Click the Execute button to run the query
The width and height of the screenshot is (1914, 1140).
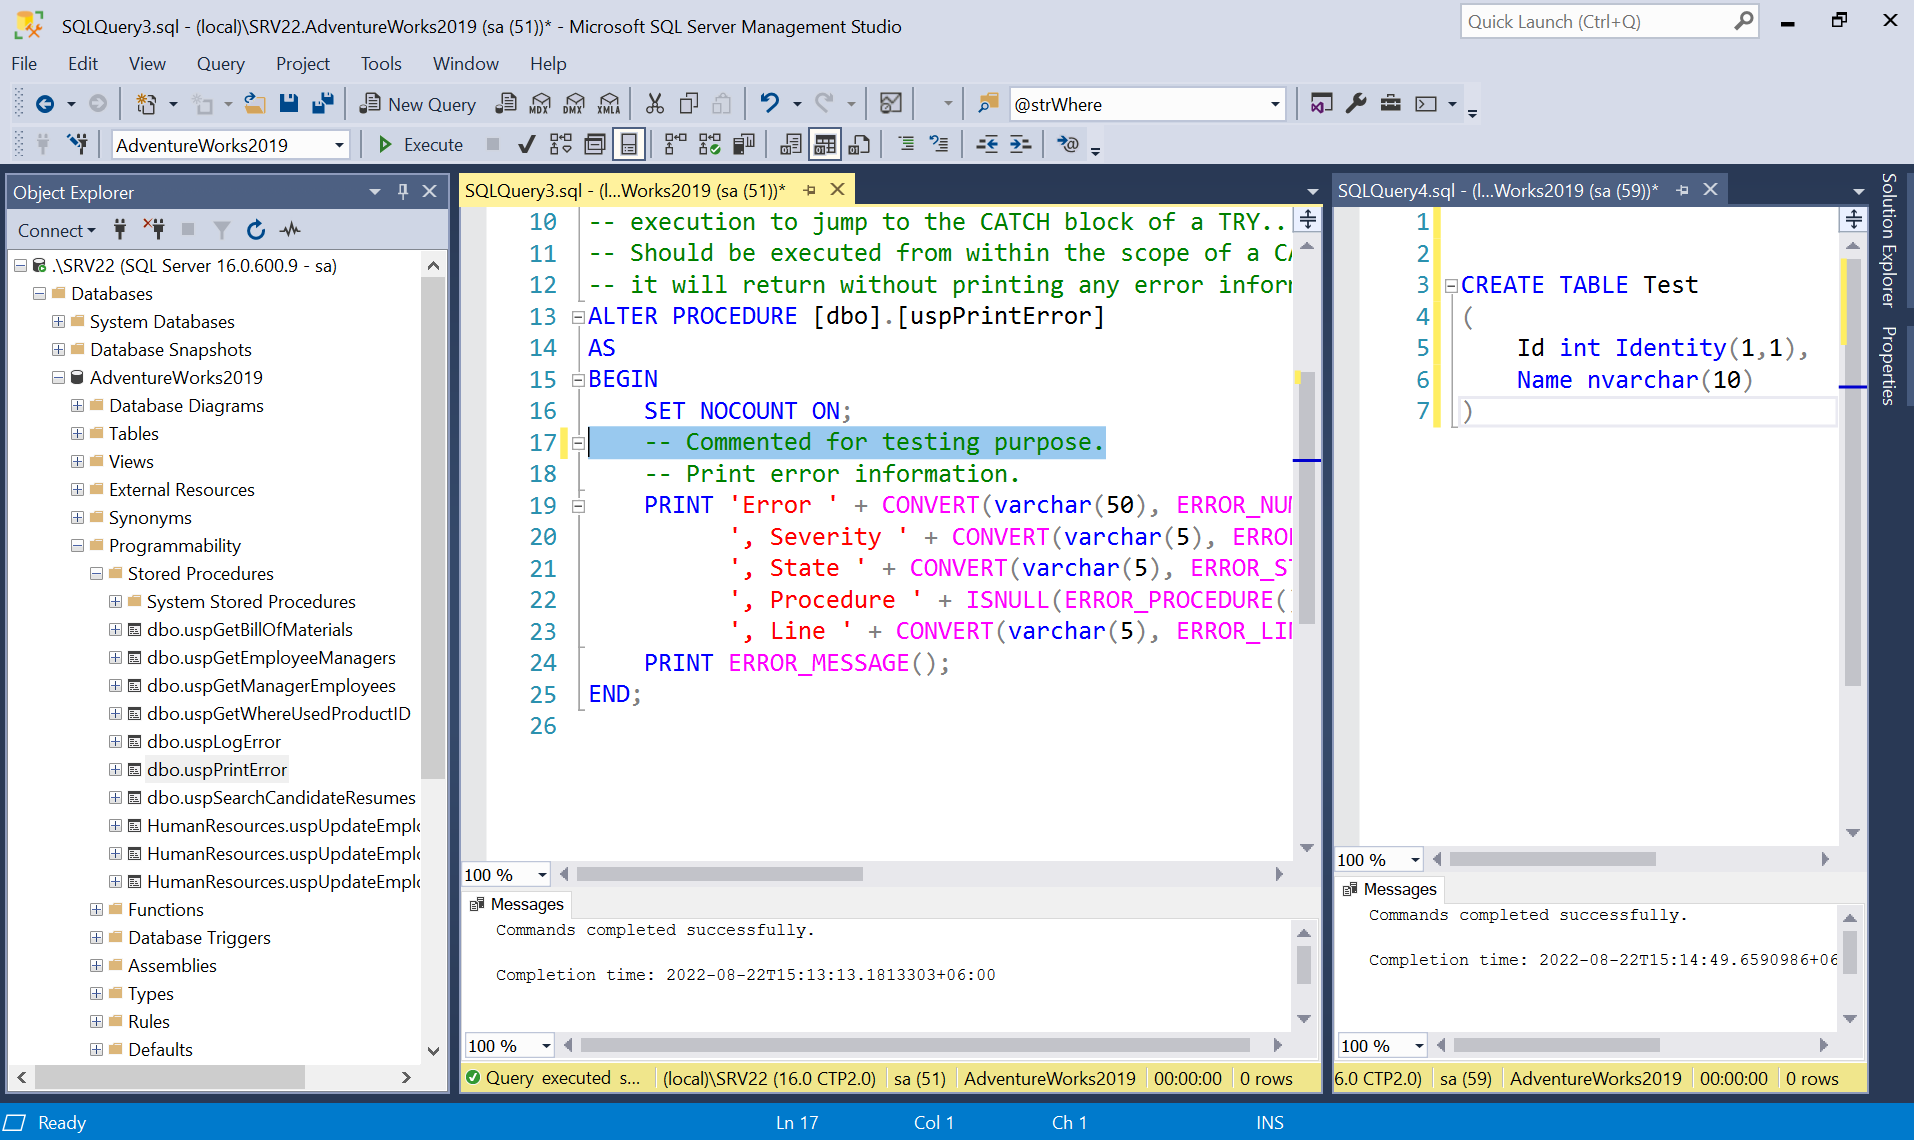(420, 144)
